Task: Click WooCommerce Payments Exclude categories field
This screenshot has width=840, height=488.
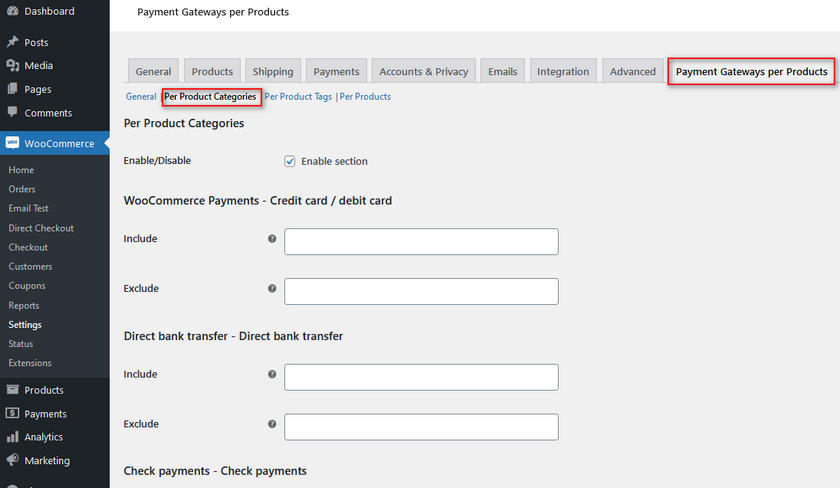Action: point(421,291)
